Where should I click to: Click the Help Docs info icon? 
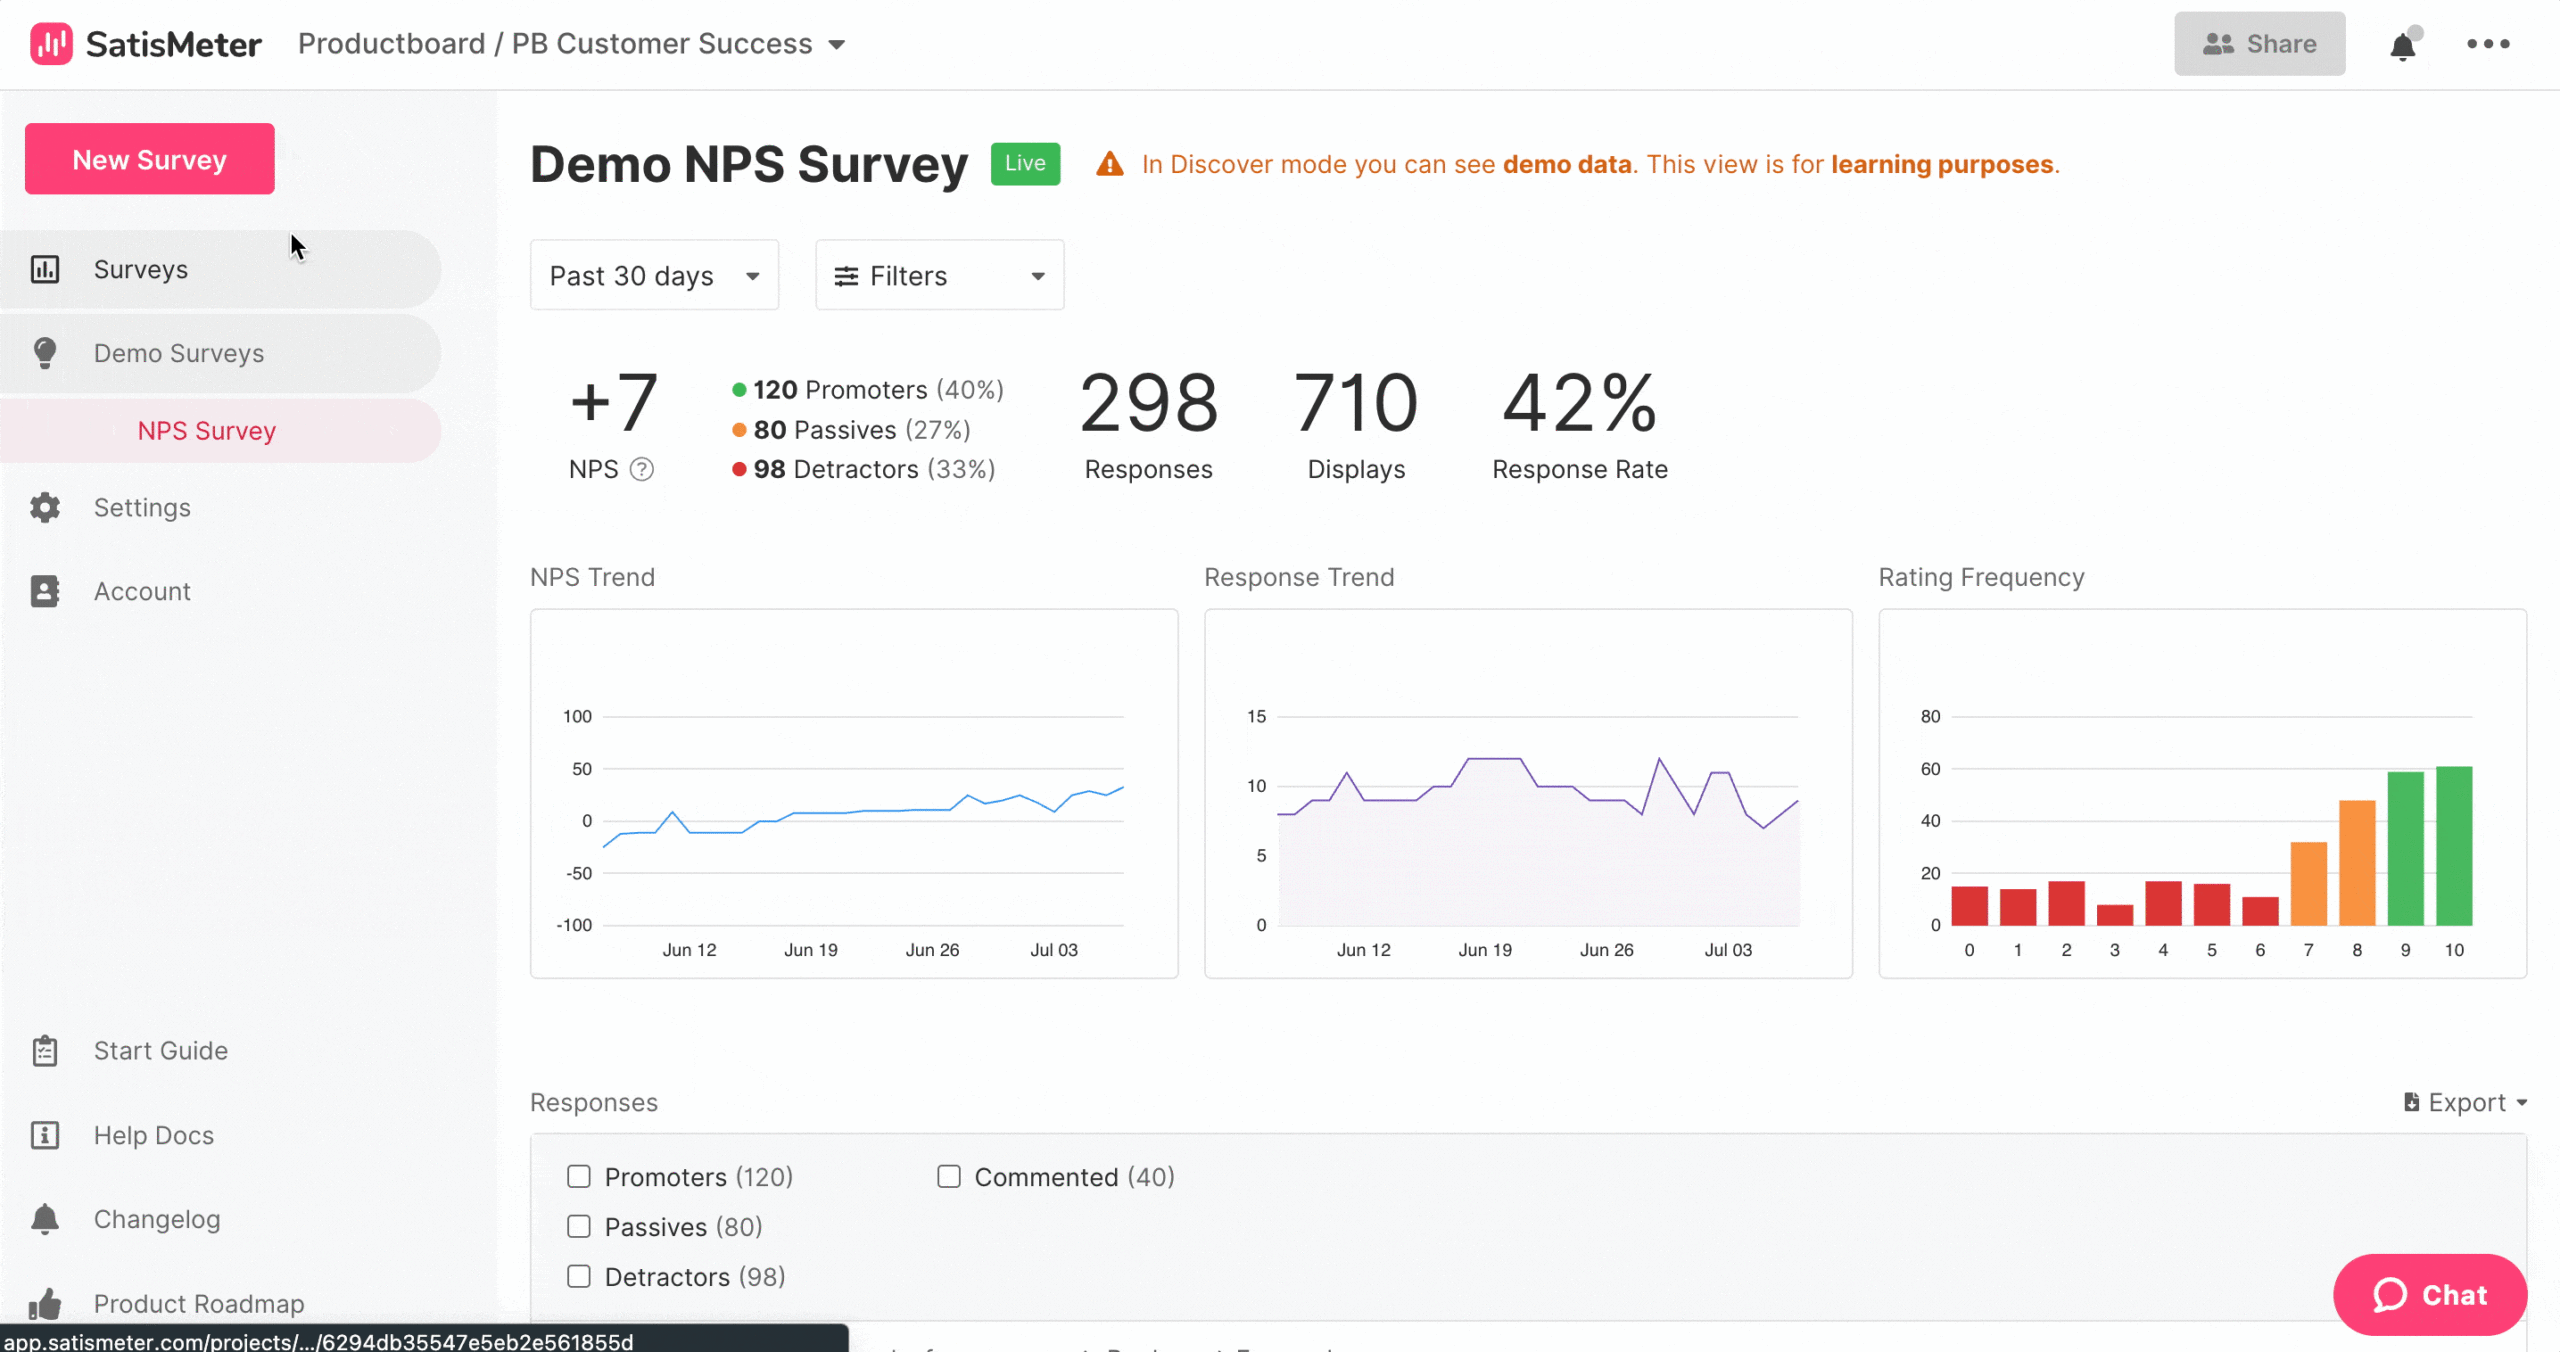pos(45,1135)
